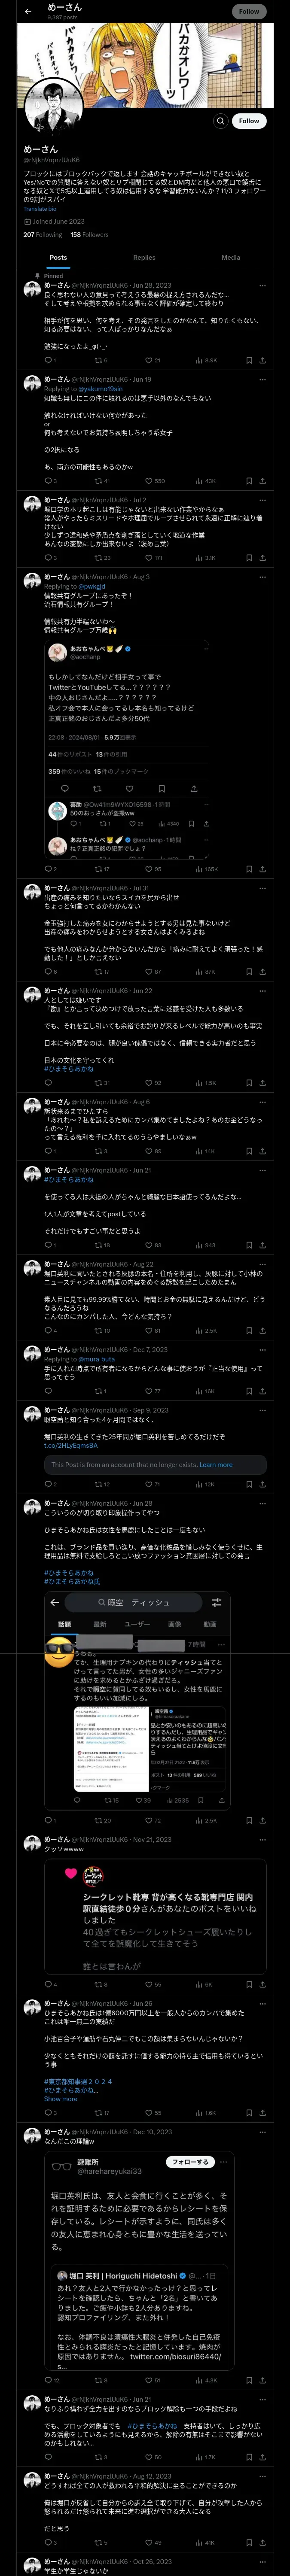Click Follow next to the search icon
This screenshot has width=290, height=2576.
point(249,121)
